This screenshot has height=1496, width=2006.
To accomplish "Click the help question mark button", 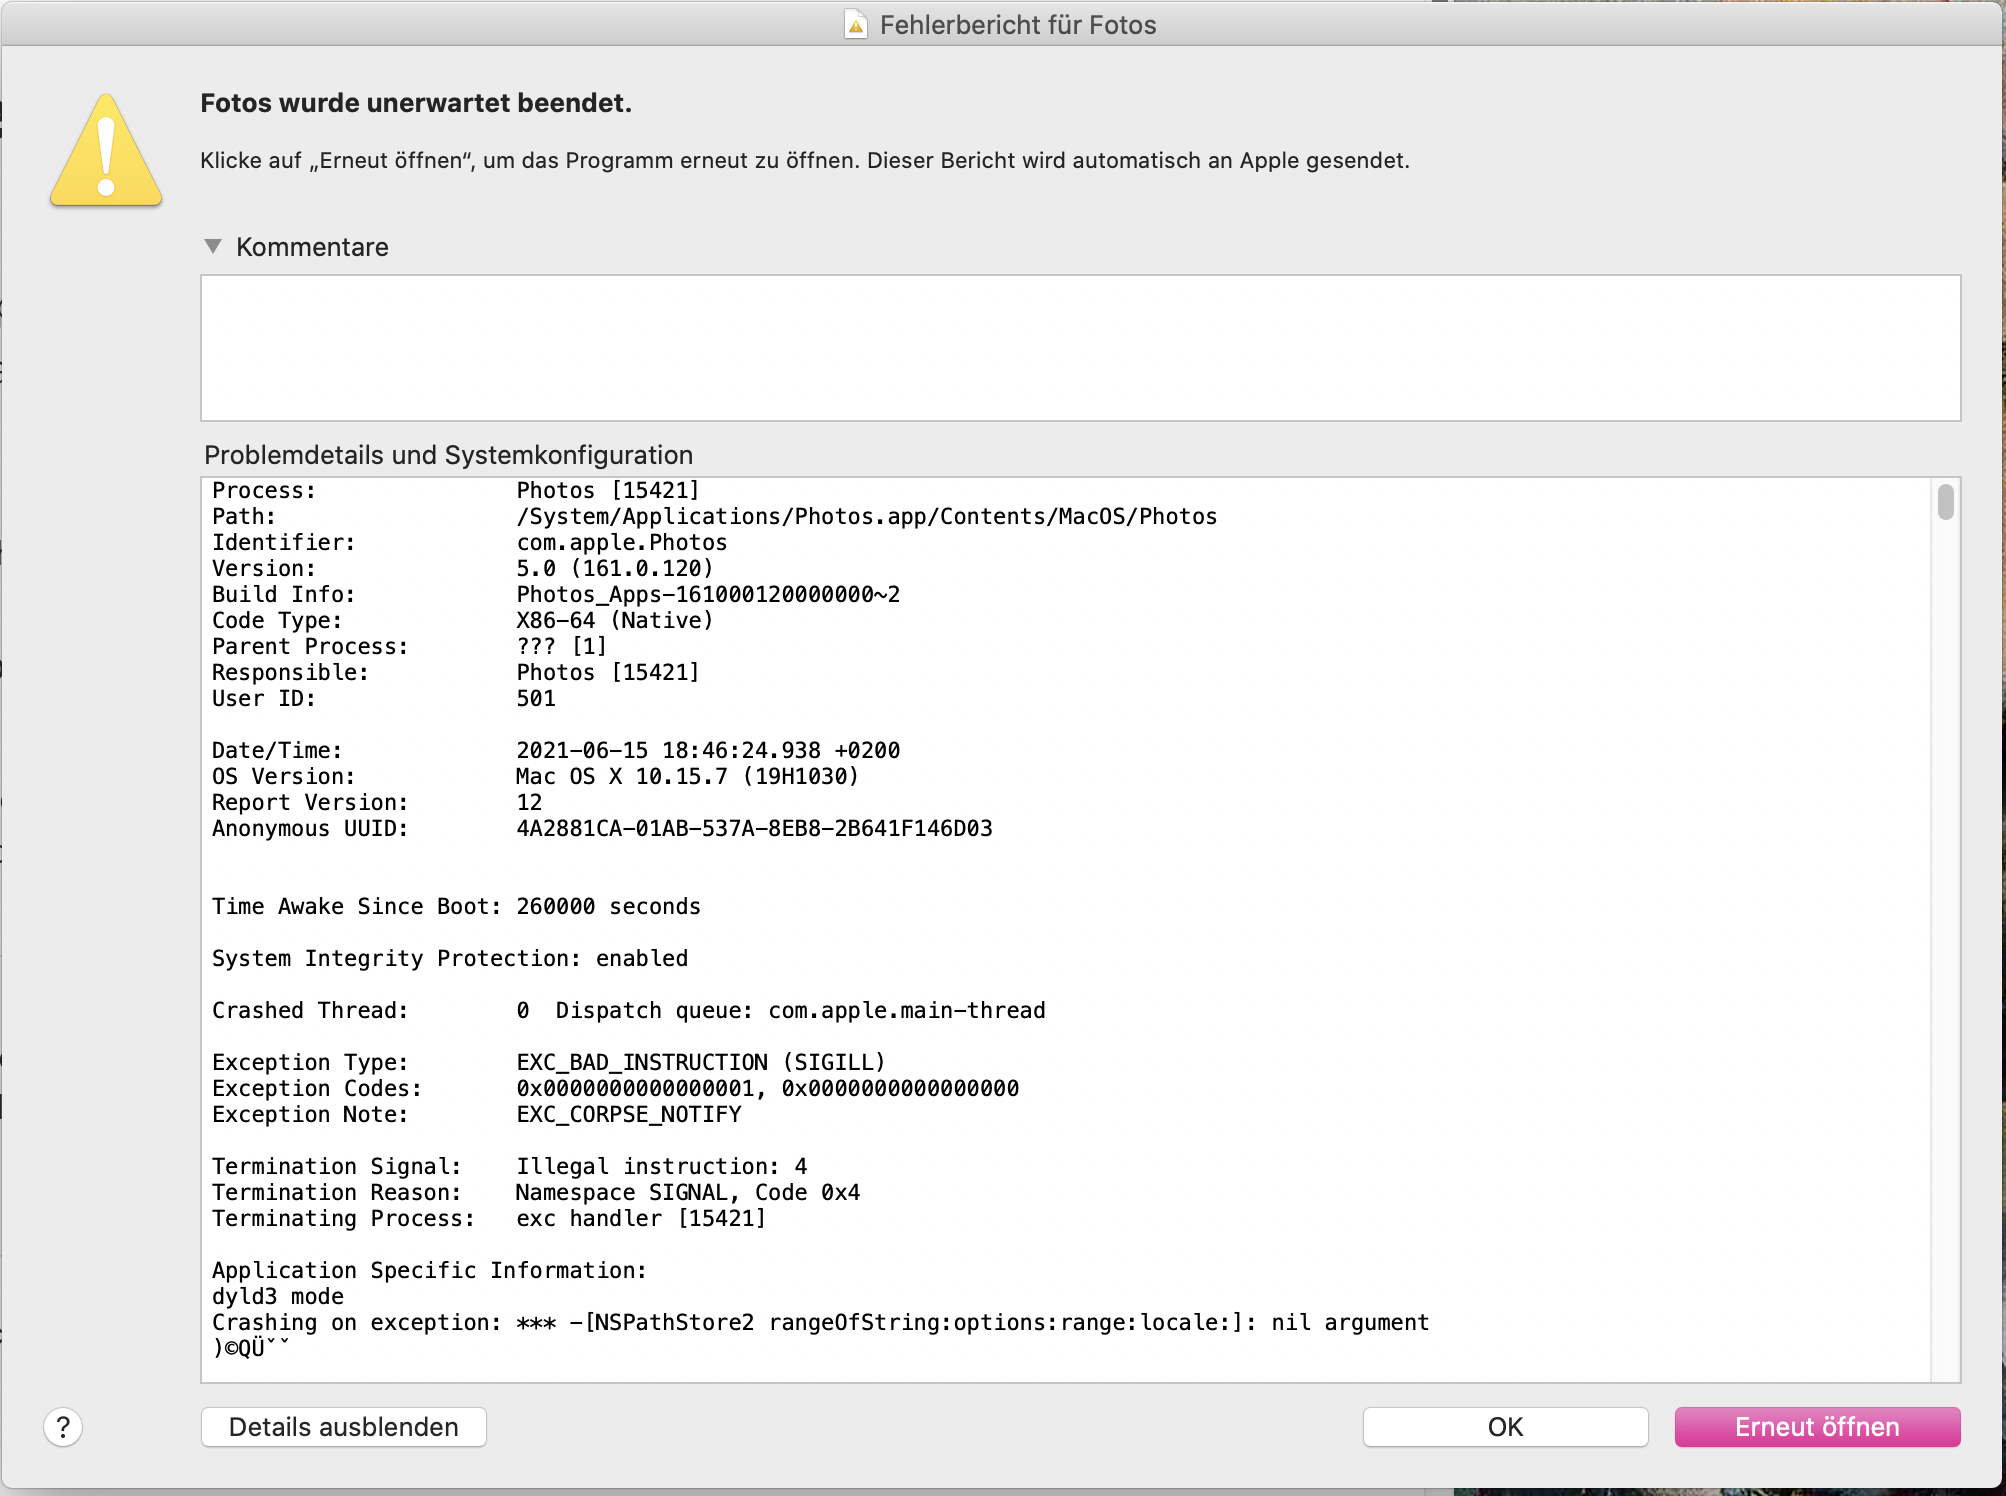I will coord(63,1427).
